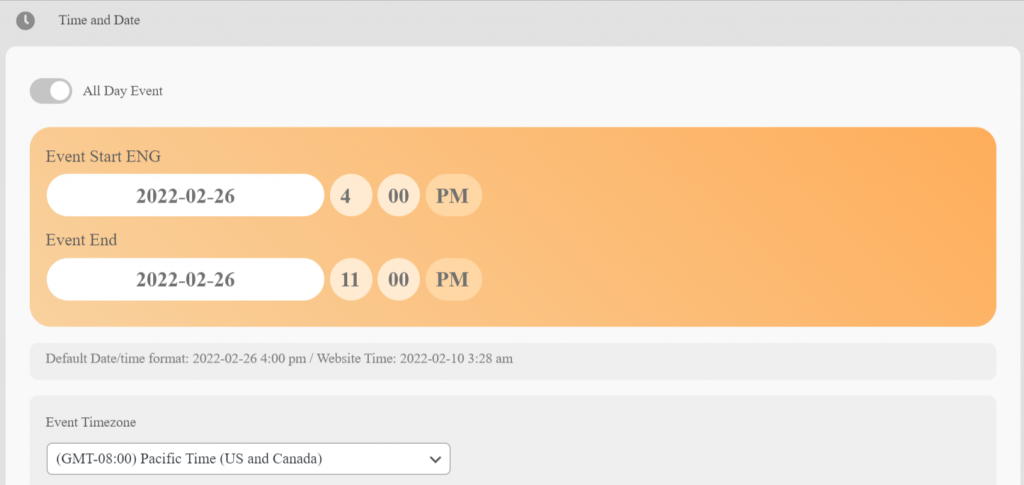Click the clock icon beside Time and Date

25,20
